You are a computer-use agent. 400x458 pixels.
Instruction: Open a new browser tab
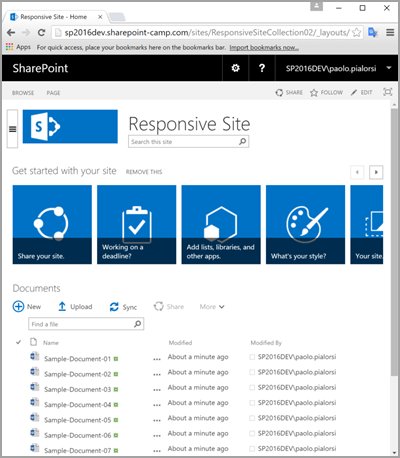pyautogui.click(x=117, y=16)
